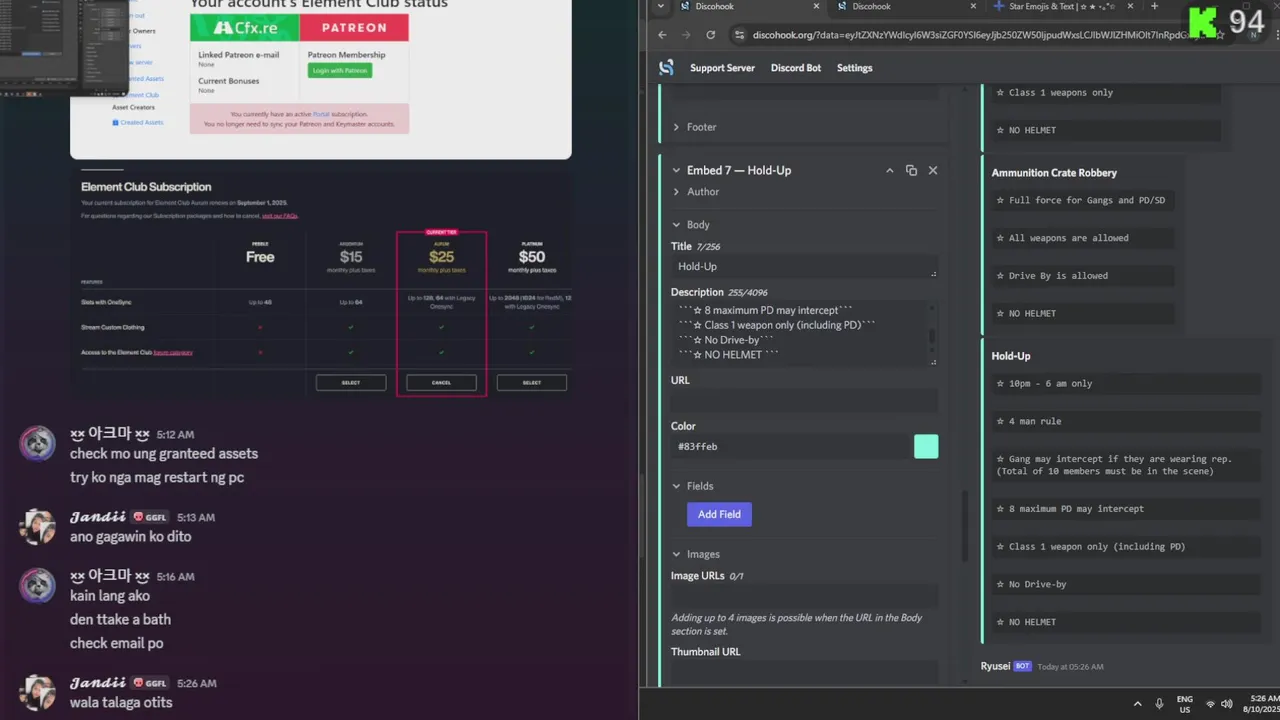
Task: Click the Hold-Up title input field
Action: (804, 267)
